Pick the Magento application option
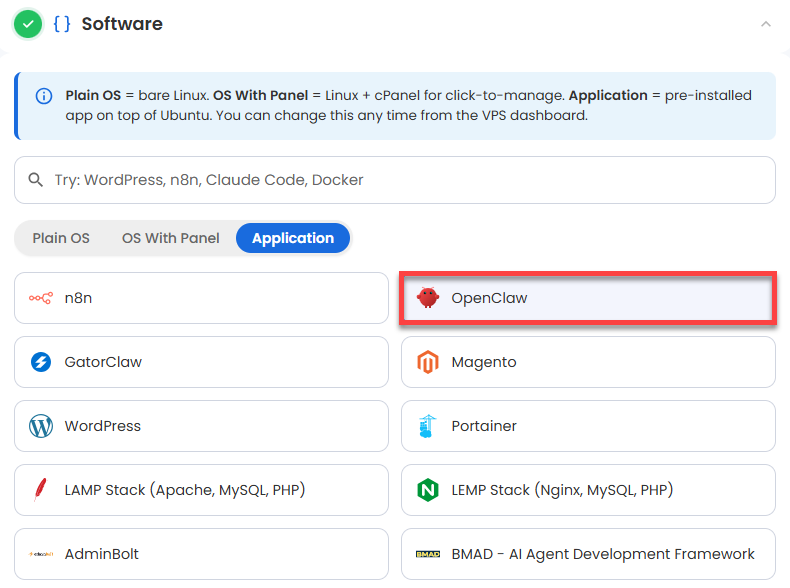Screen dimensions: 790x588 click(588, 362)
